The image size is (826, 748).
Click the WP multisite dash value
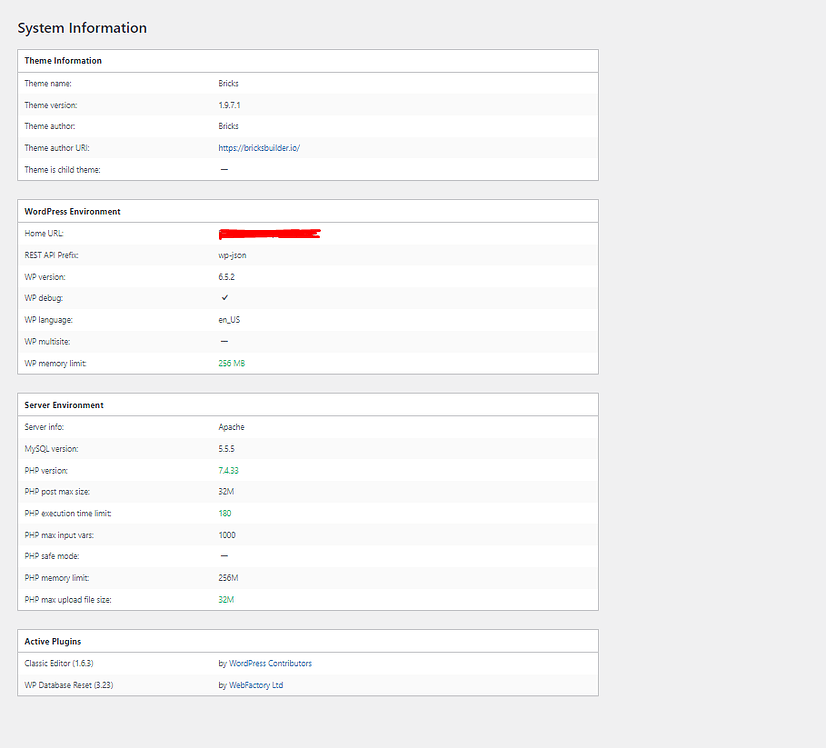pos(224,341)
